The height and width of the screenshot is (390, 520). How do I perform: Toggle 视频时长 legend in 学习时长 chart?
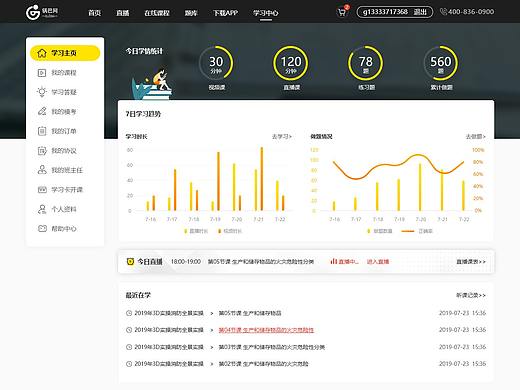[x=230, y=231]
